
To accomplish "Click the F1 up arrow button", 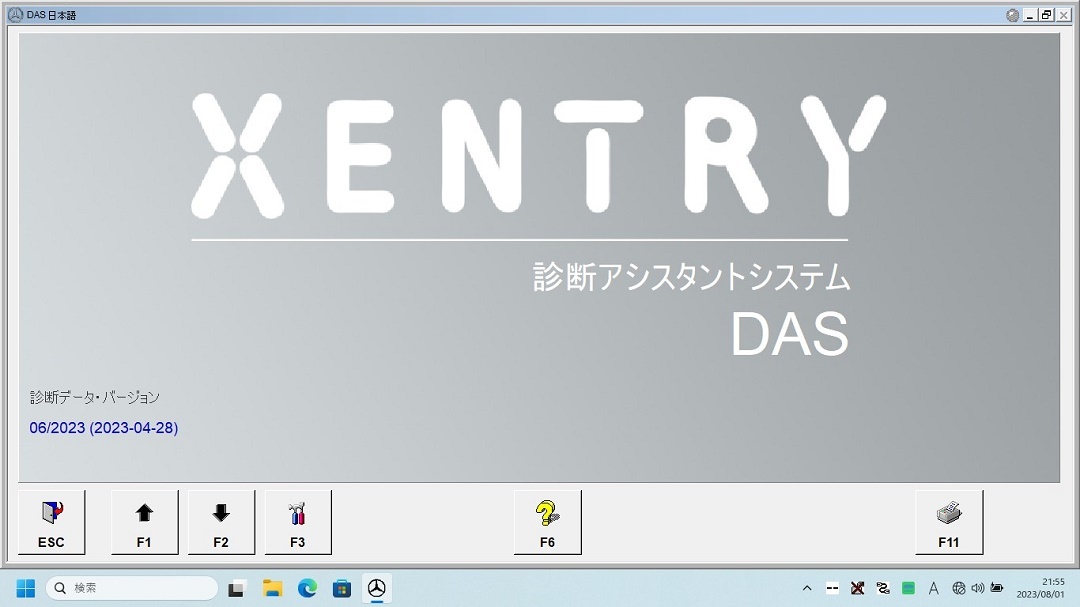I will (x=145, y=522).
